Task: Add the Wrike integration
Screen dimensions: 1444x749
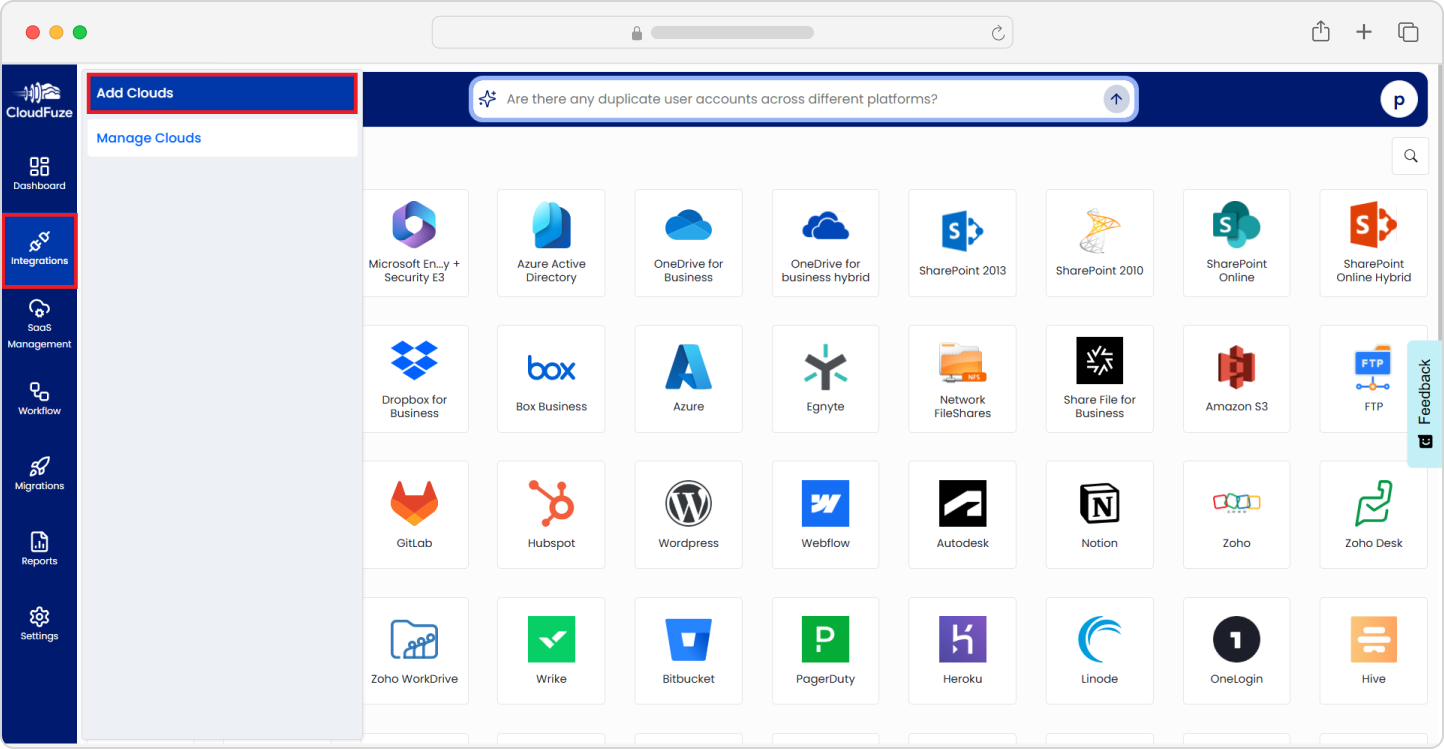Action: point(551,651)
